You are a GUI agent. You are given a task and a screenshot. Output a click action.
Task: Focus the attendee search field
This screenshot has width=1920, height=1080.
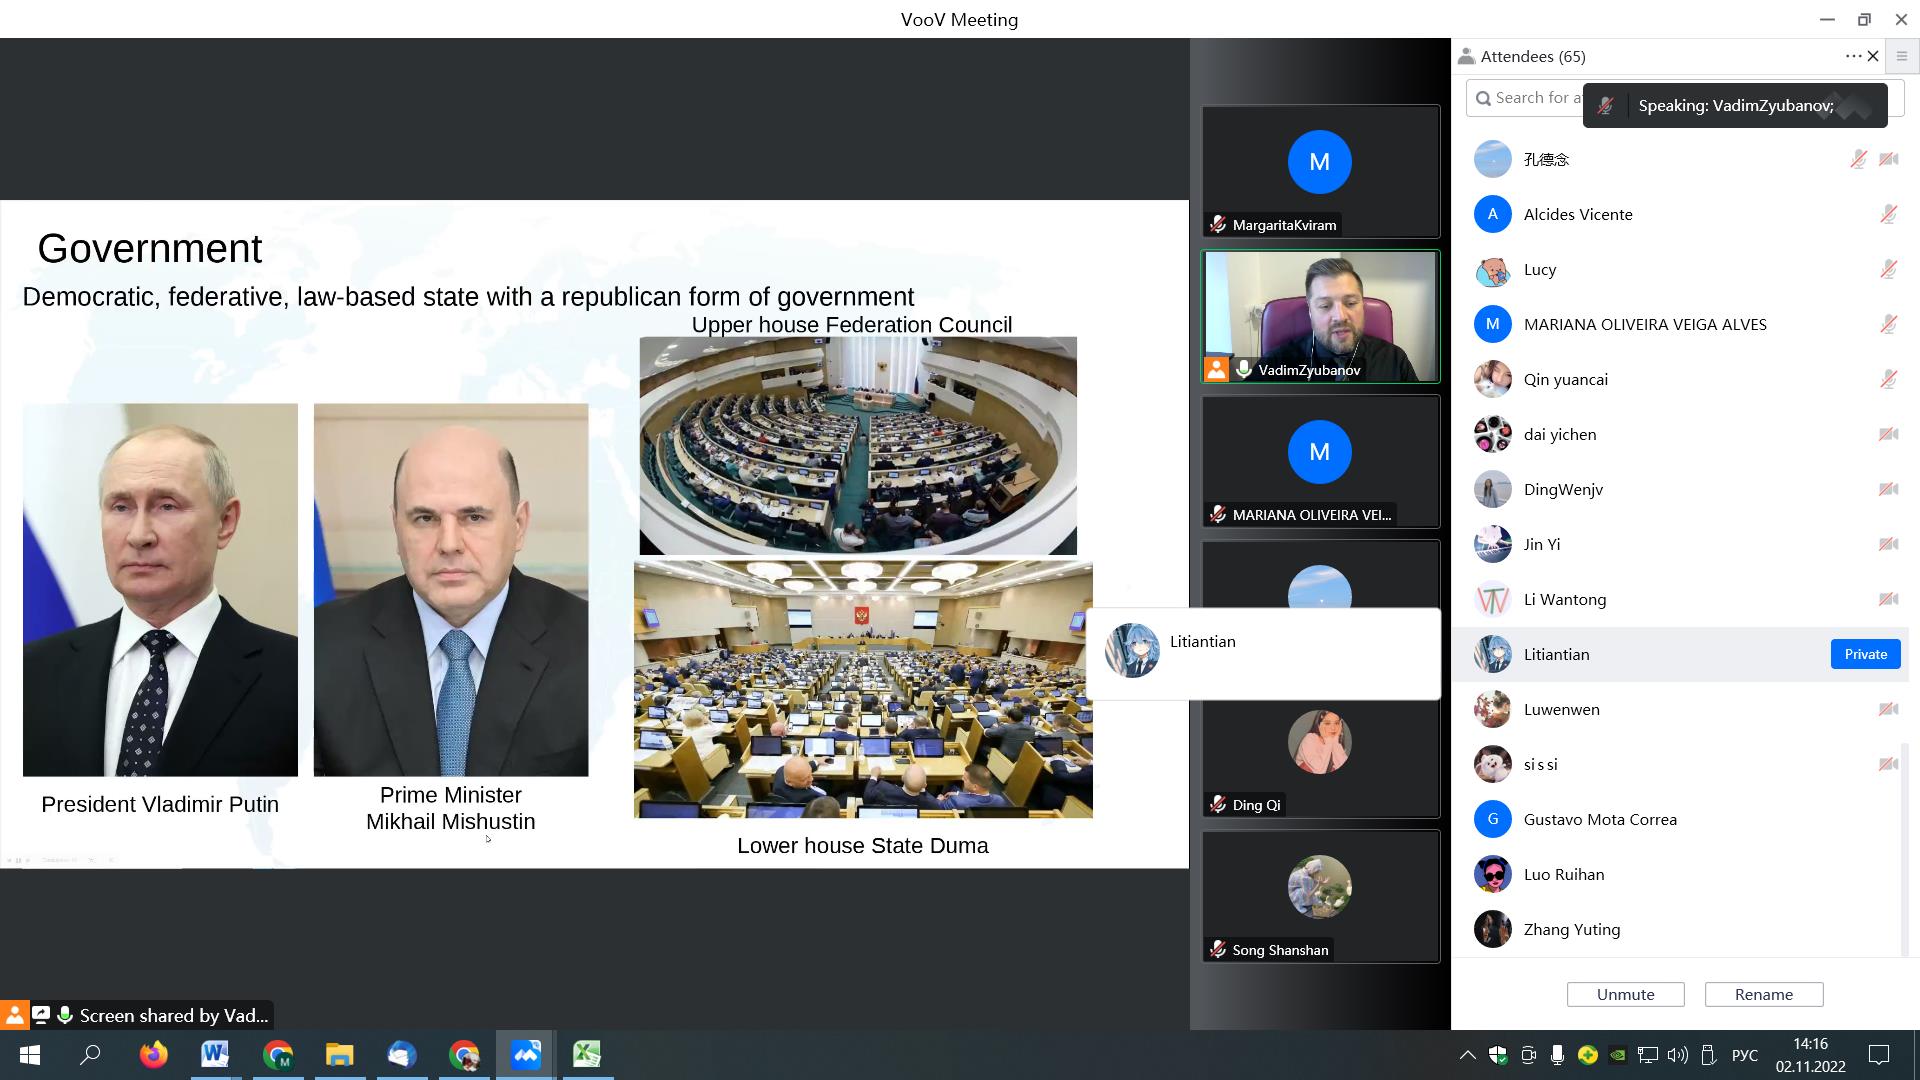(x=1525, y=98)
